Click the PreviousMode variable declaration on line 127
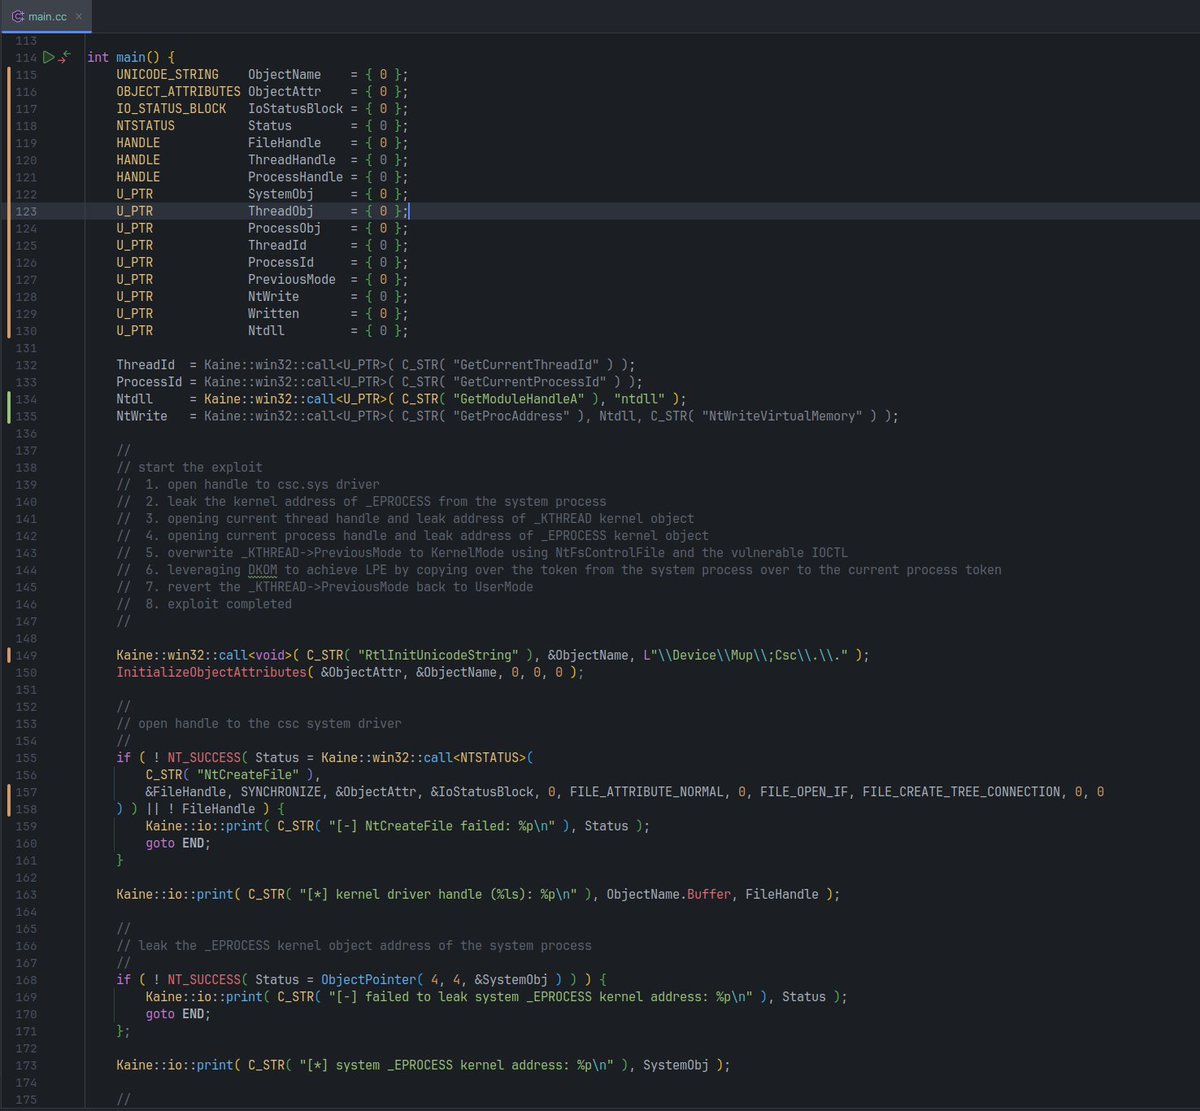 pyautogui.click(x=292, y=280)
